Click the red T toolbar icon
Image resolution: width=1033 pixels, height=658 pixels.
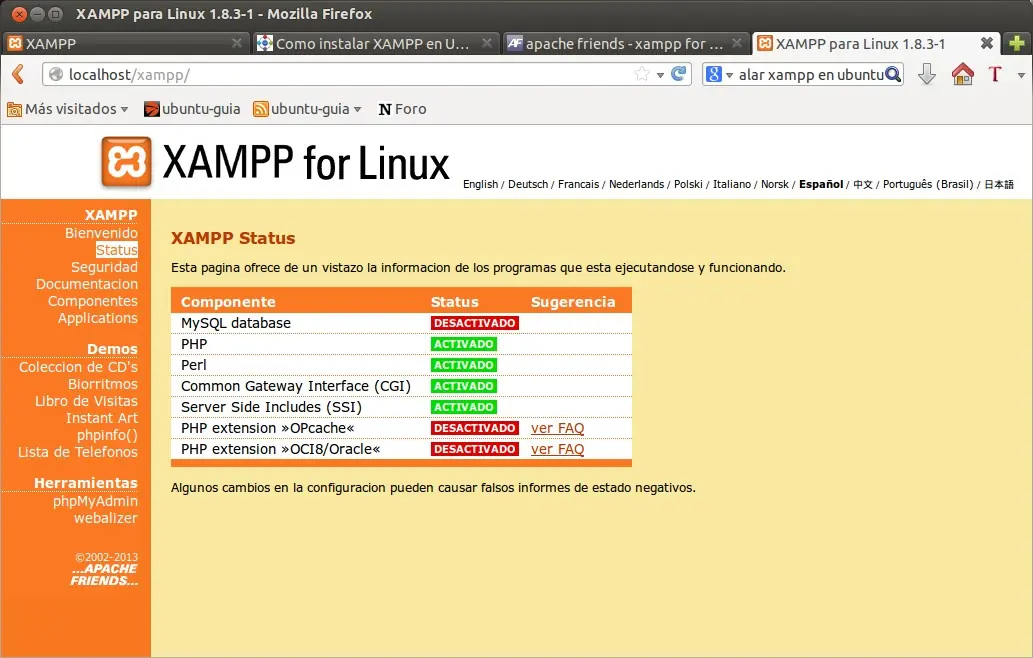click(995, 74)
